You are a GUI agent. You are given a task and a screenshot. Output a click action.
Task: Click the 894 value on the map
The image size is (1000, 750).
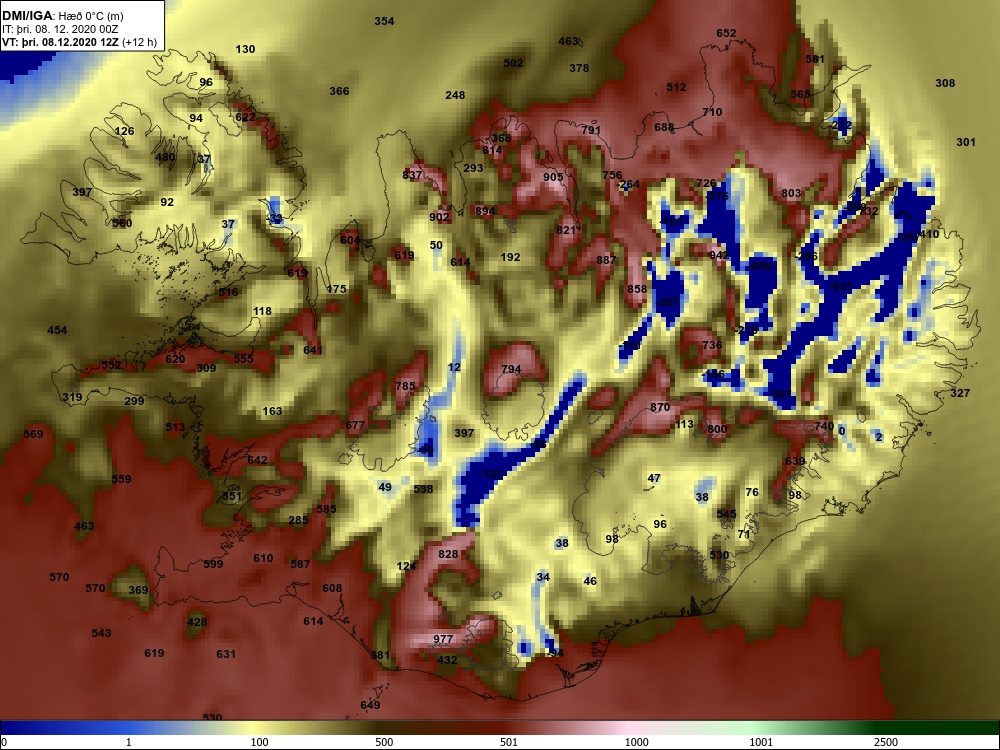pyautogui.click(x=485, y=211)
